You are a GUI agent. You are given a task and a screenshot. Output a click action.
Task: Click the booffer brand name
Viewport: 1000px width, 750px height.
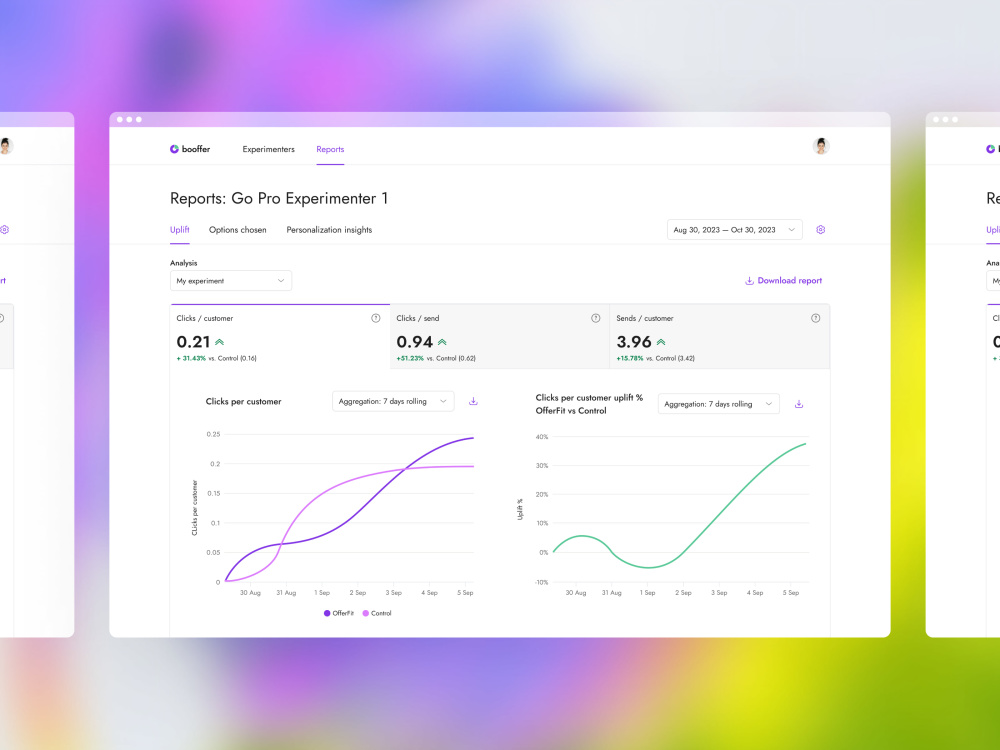click(x=196, y=149)
